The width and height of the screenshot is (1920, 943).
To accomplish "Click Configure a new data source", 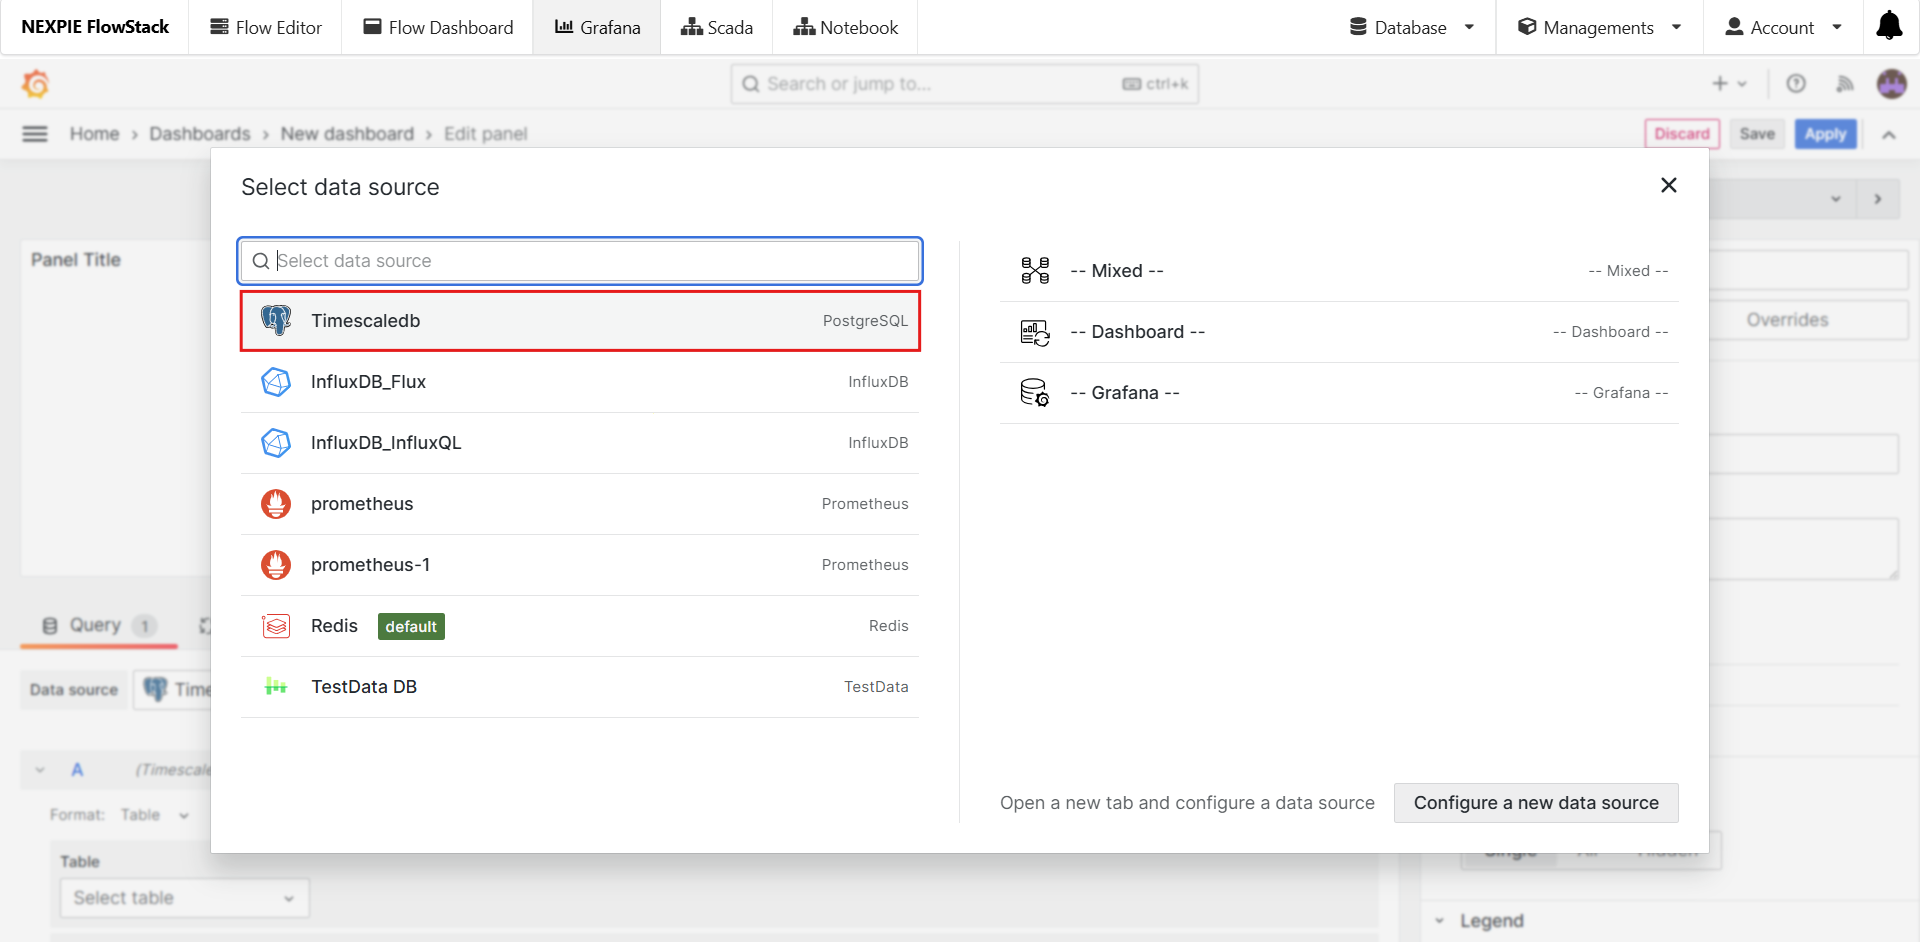I will click(x=1536, y=803).
